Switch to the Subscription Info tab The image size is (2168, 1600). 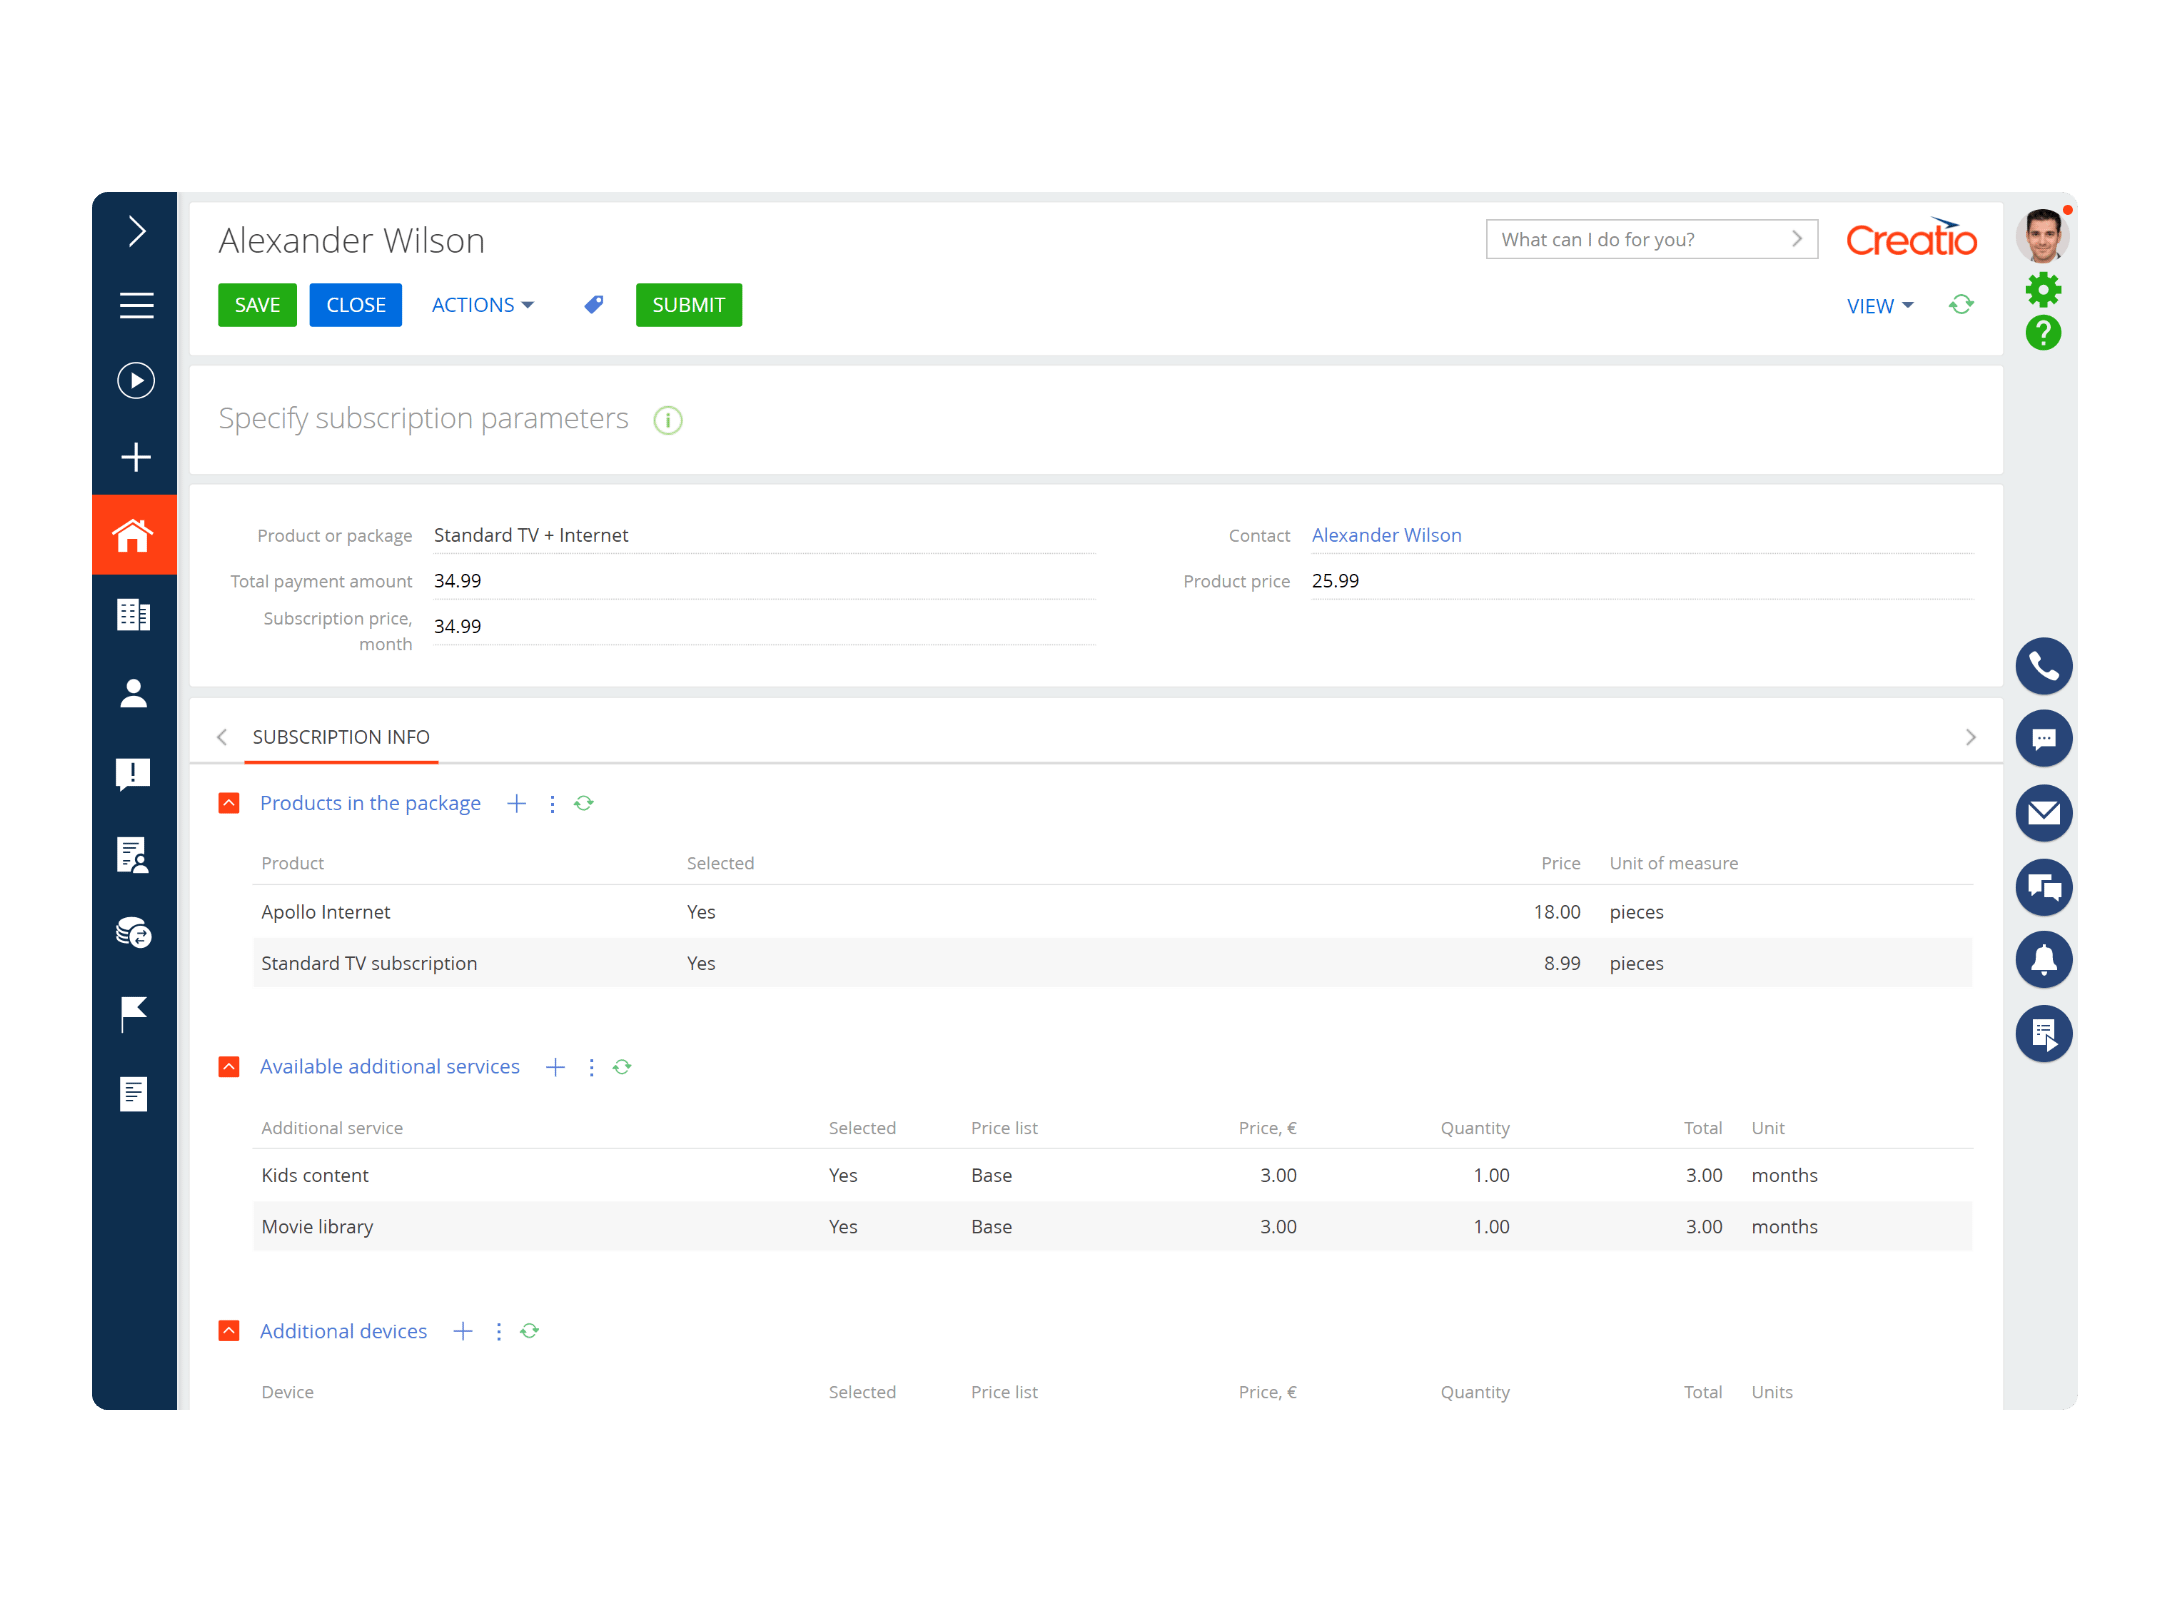tap(341, 737)
